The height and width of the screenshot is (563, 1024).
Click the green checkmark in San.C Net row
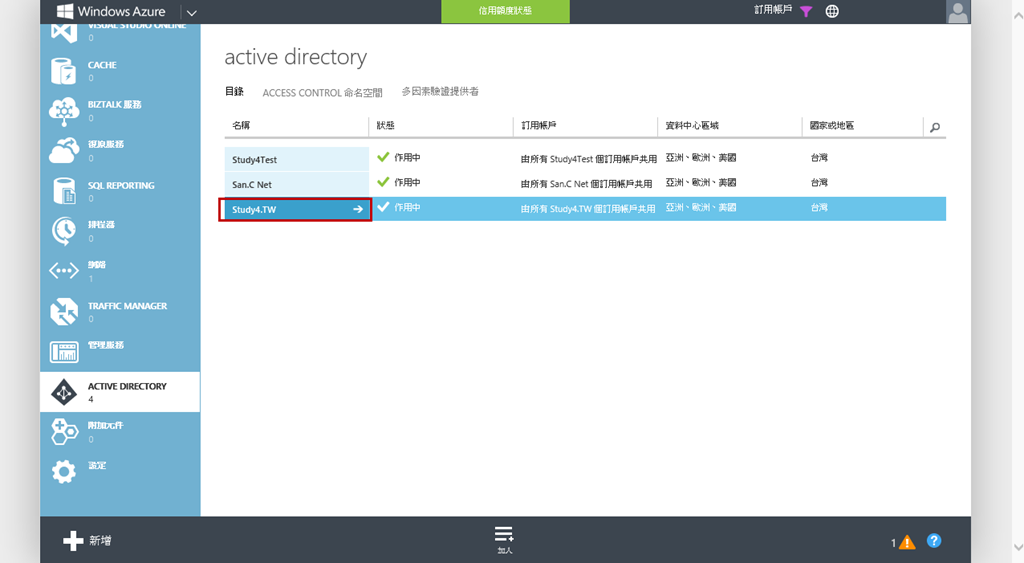tap(383, 182)
